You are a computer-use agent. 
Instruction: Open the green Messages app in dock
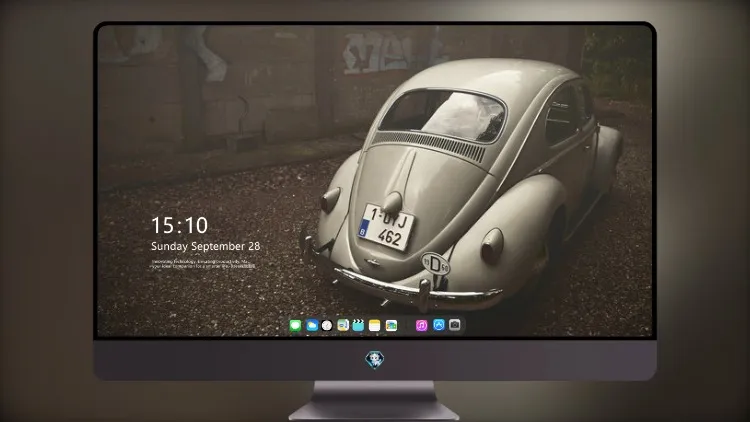[x=295, y=326]
